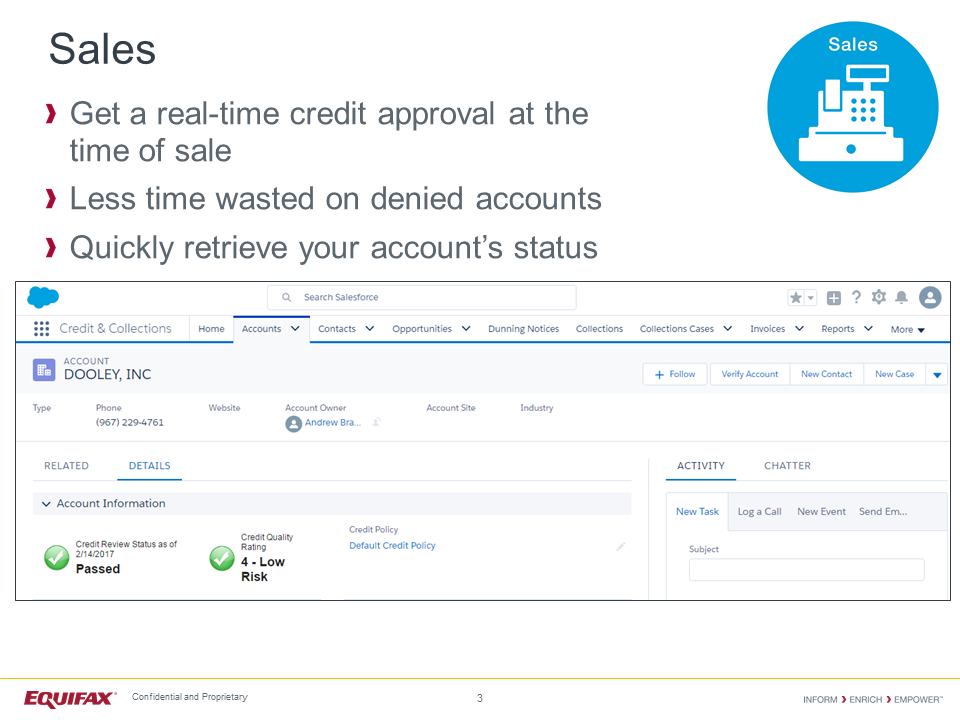The image size is (960, 720).
Task: Click the edit pencil beside Credit Policy
Action: coord(620,546)
